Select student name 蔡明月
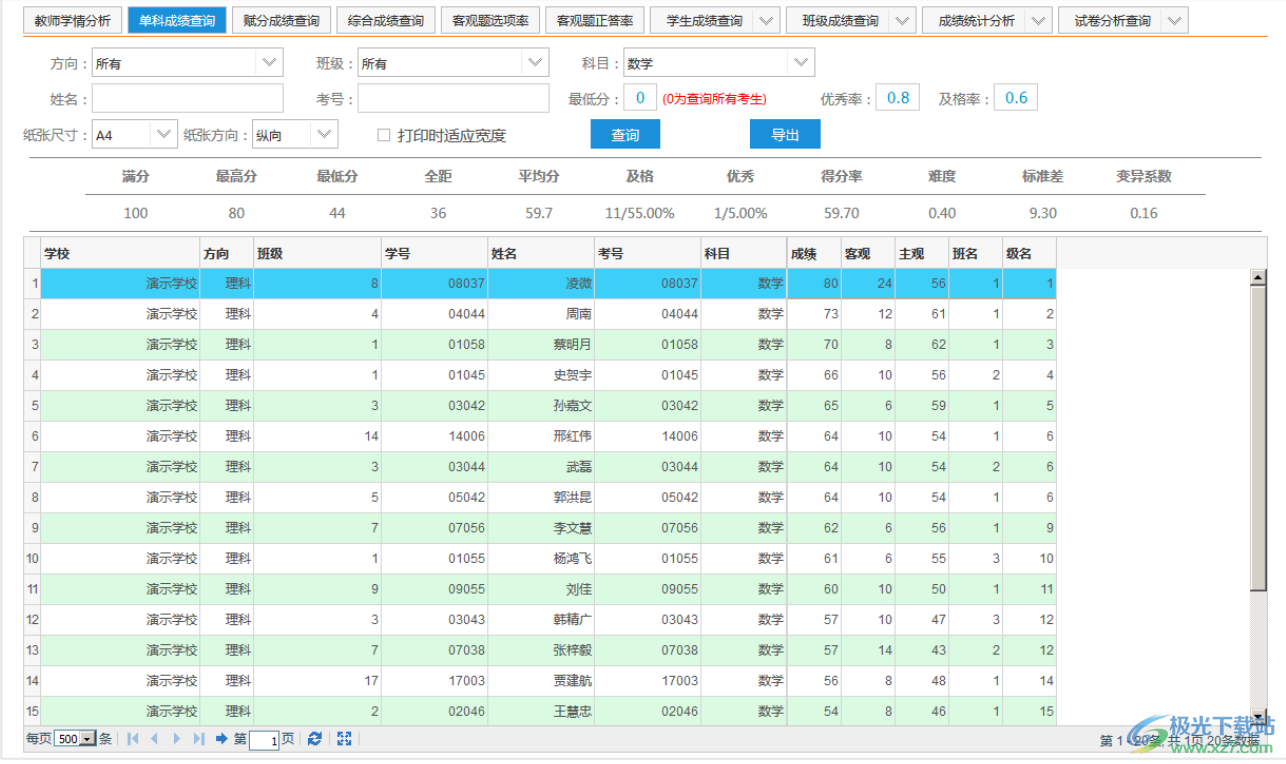Screen dimensions: 1286x764 (573, 345)
